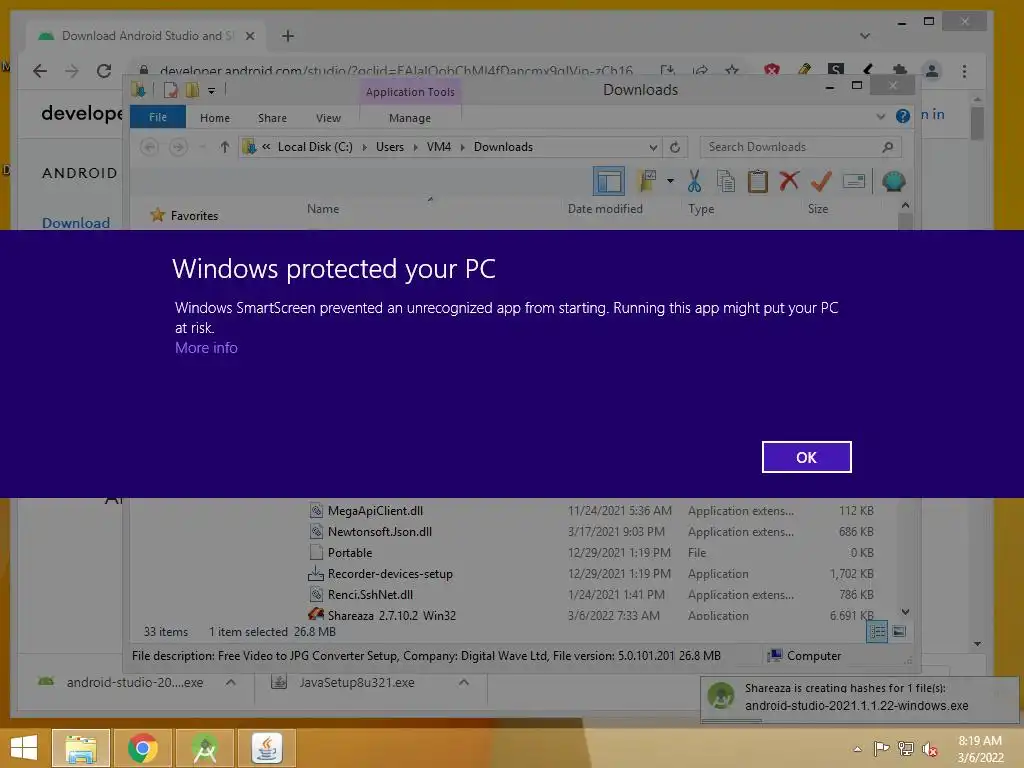
Task: Open JavaSetup8u321.exe download item menu chevron
Action: 464,682
